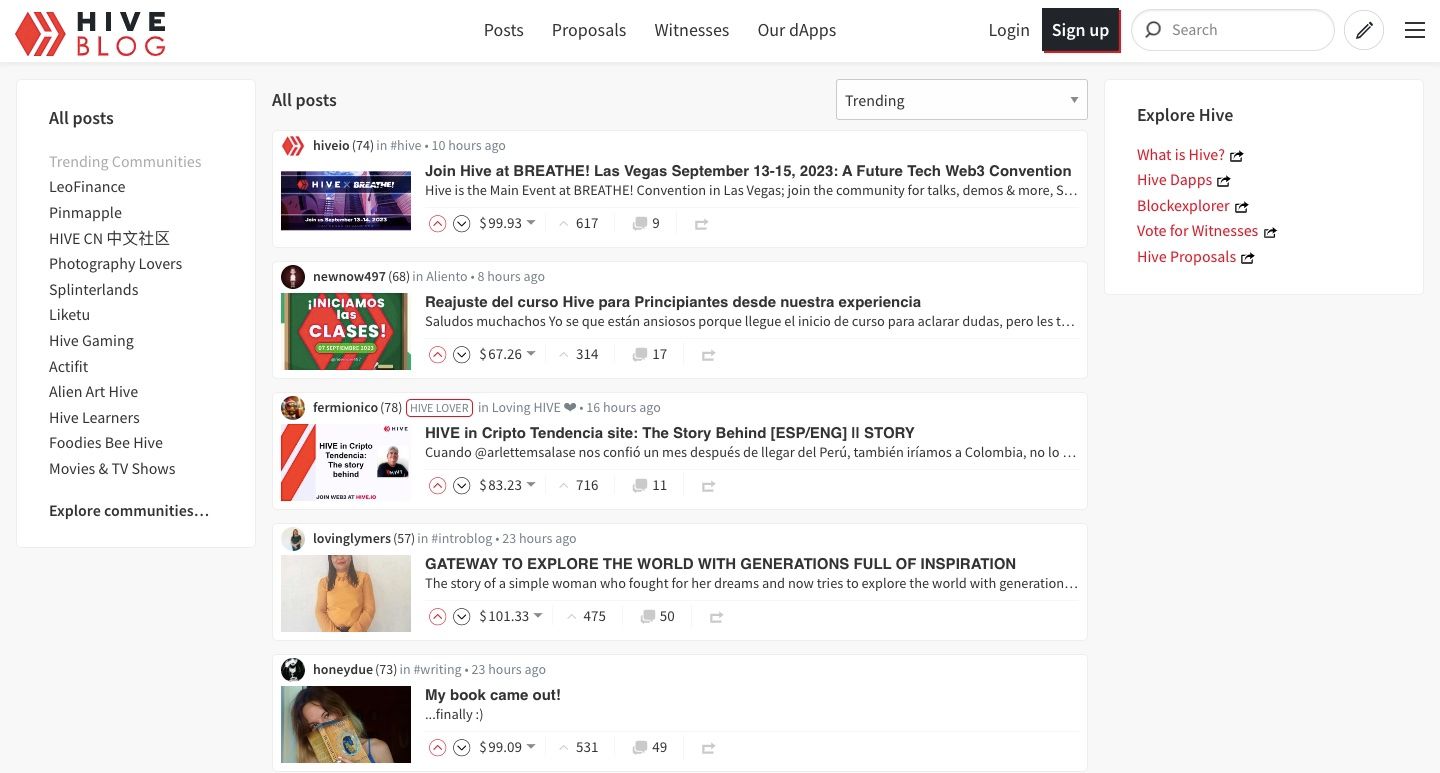Reblog the GATEWAY TO EXPLORE THE WORLD post

pyautogui.click(x=716, y=617)
